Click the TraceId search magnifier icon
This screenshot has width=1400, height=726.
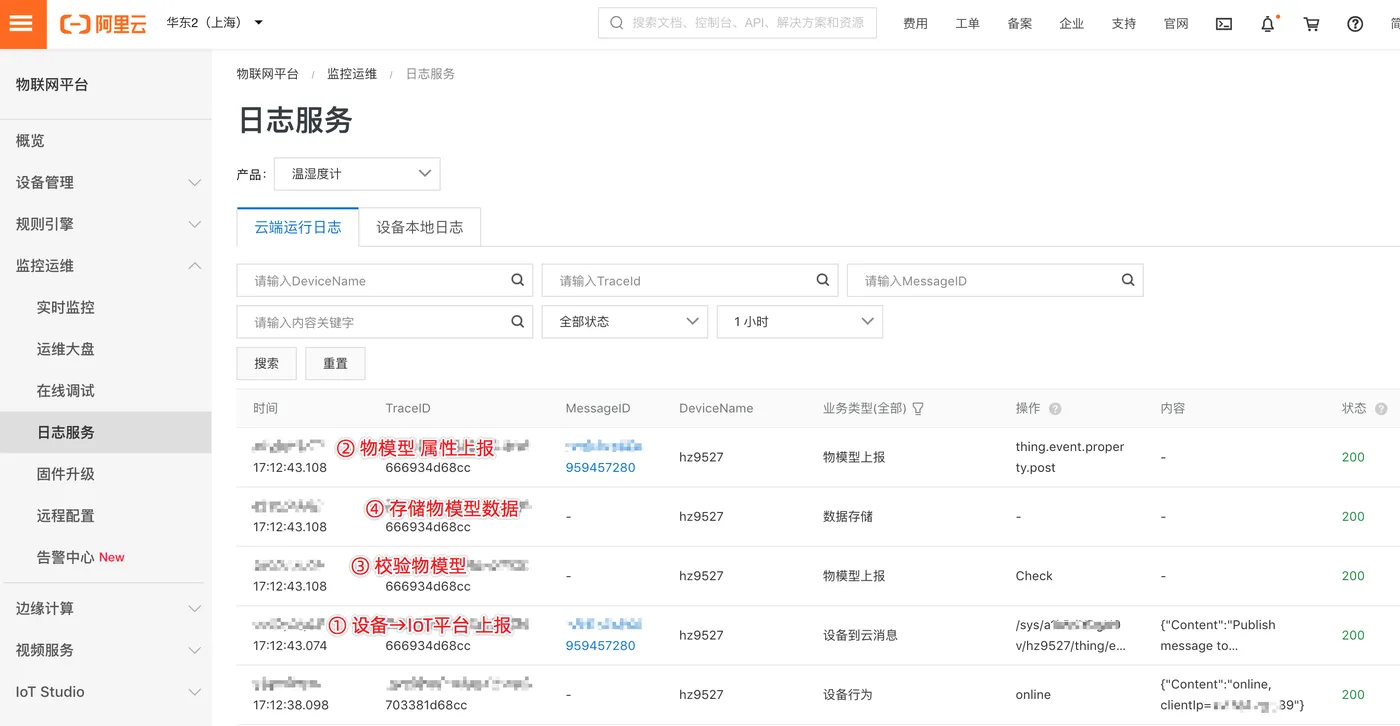pos(823,280)
